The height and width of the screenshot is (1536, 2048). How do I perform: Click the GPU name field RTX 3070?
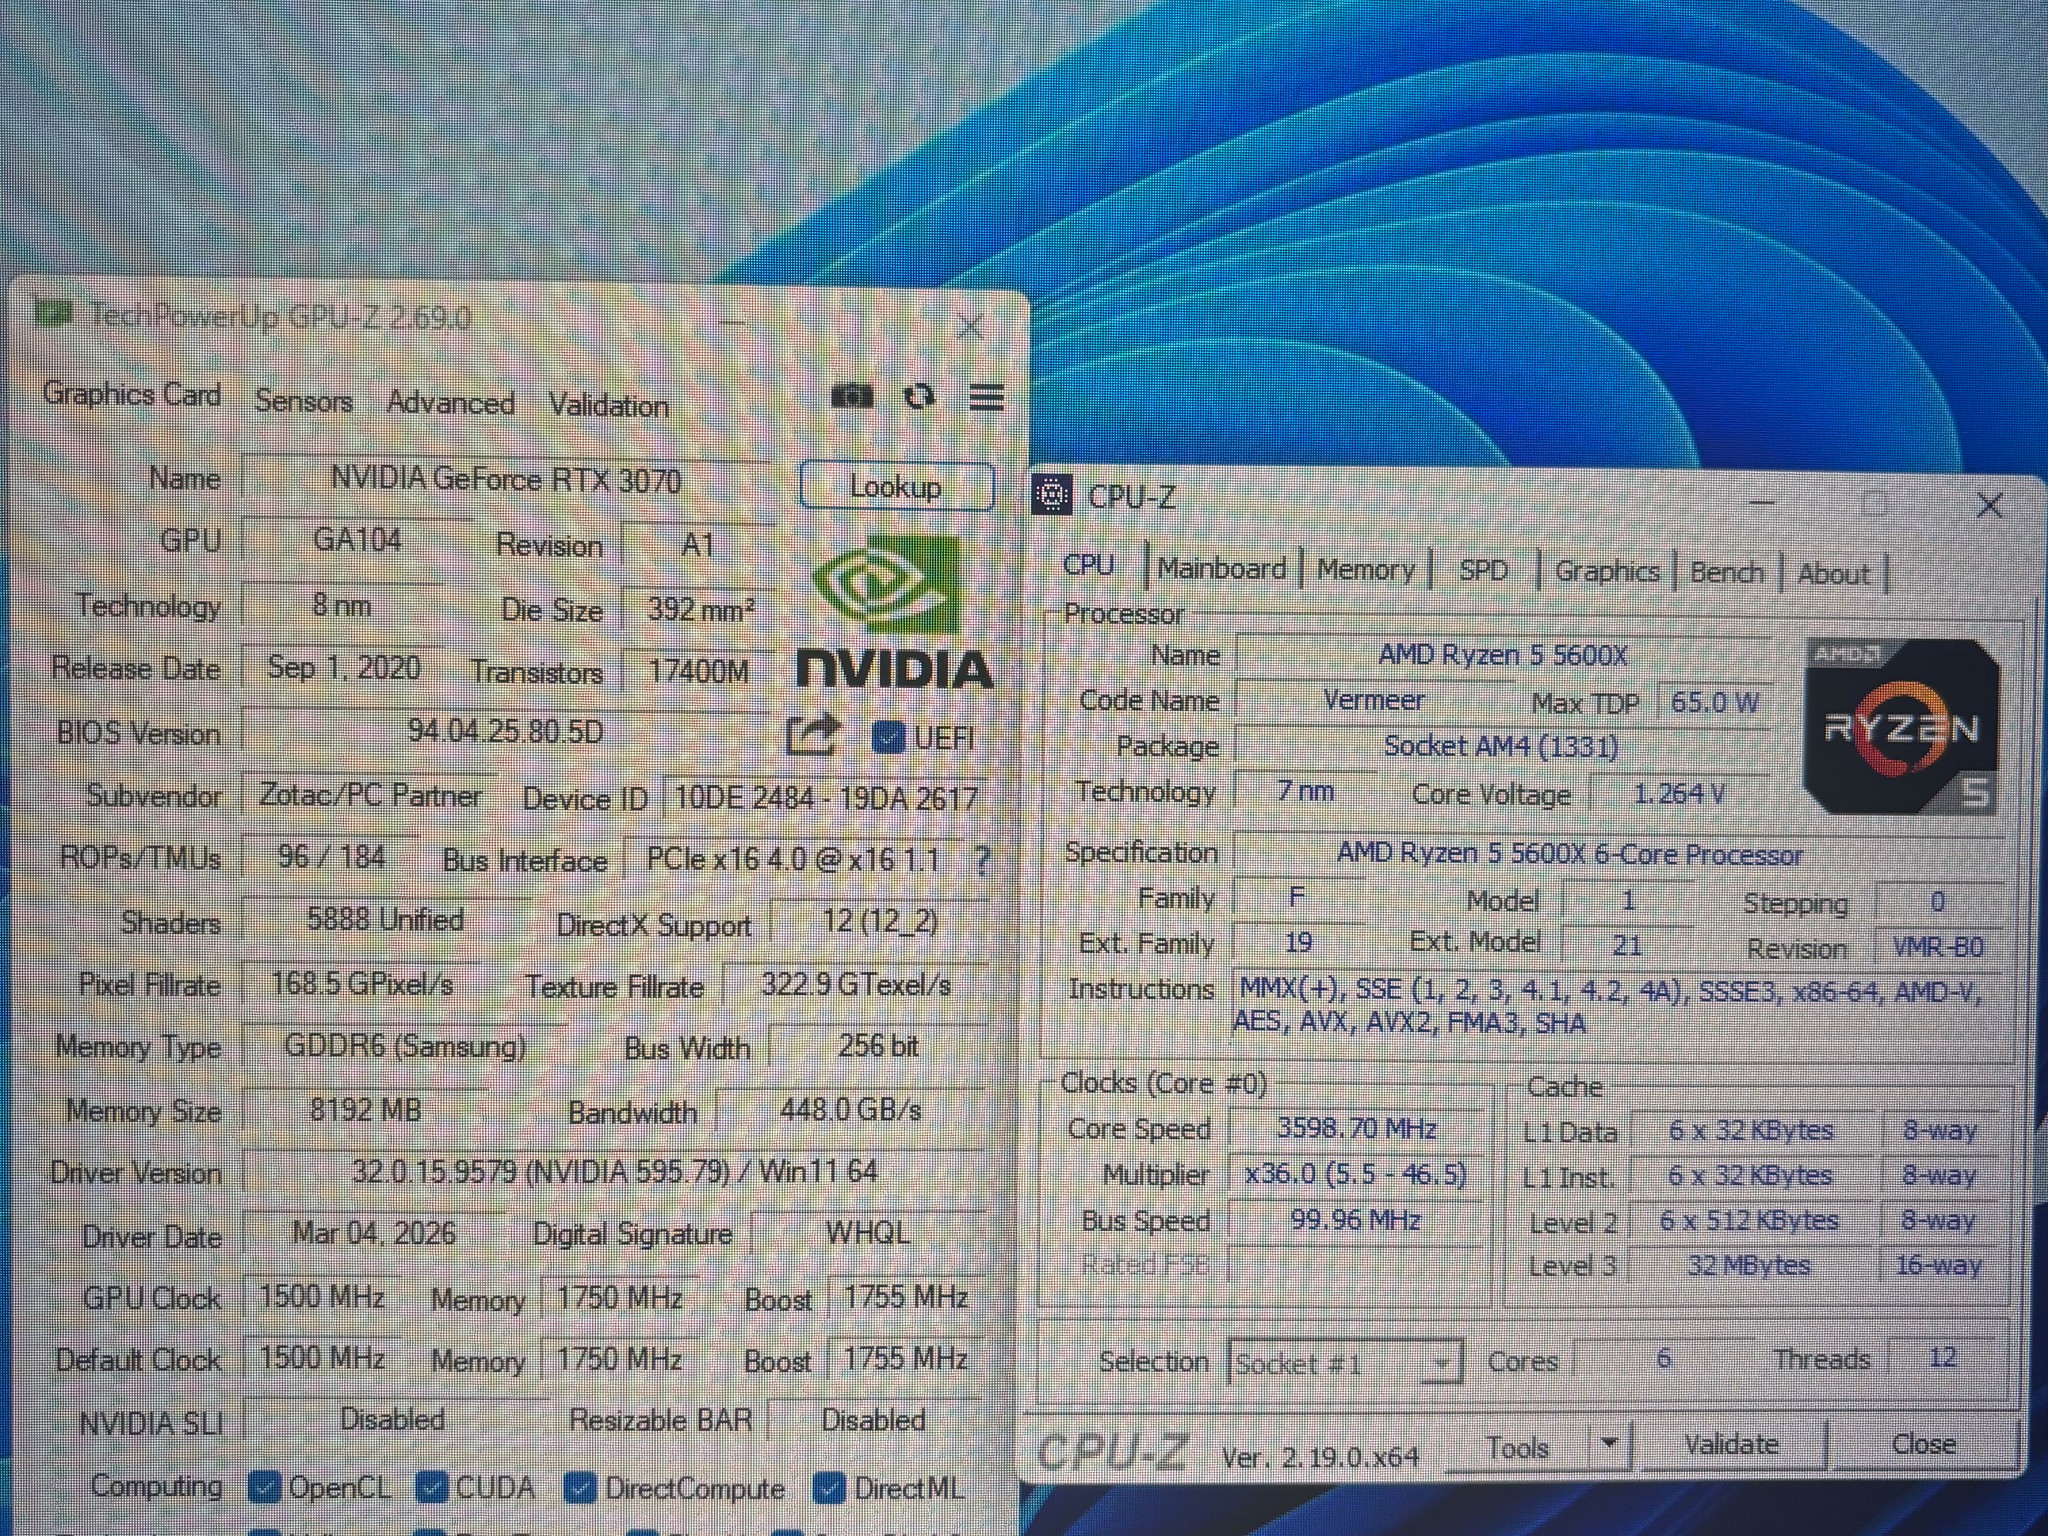click(x=507, y=480)
